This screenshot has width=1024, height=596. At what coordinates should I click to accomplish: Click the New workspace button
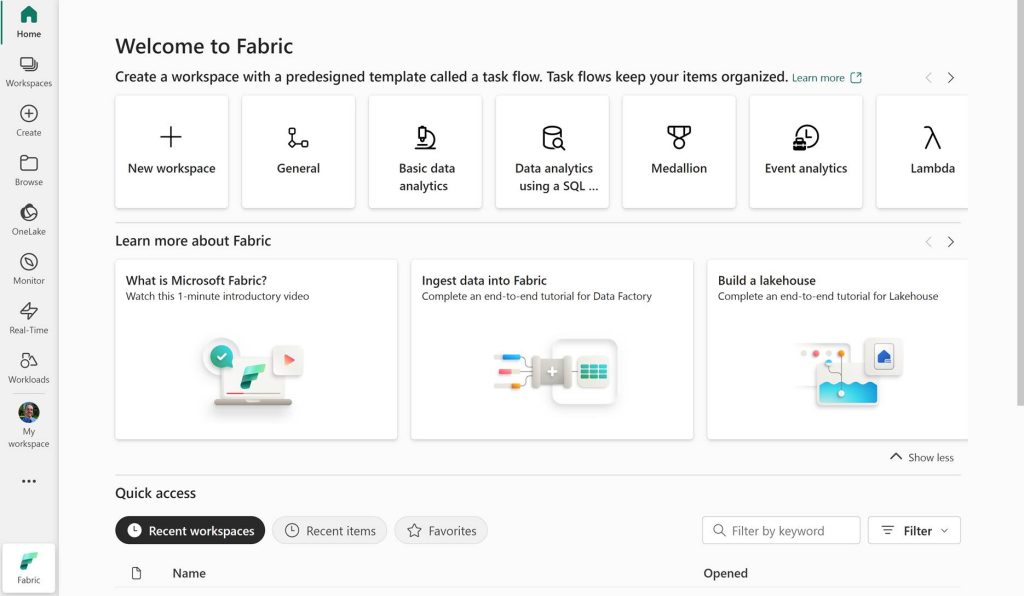point(172,152)
